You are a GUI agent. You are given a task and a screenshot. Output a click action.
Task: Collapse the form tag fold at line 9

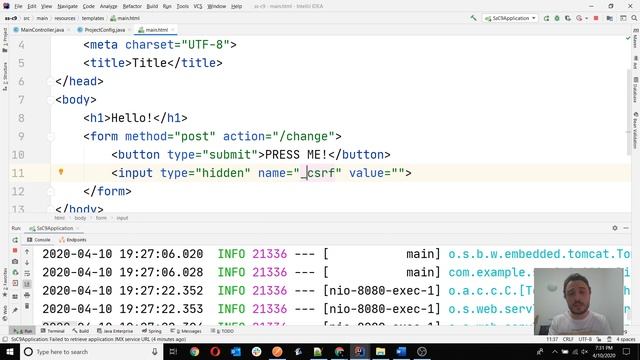[x=51, y=136]
